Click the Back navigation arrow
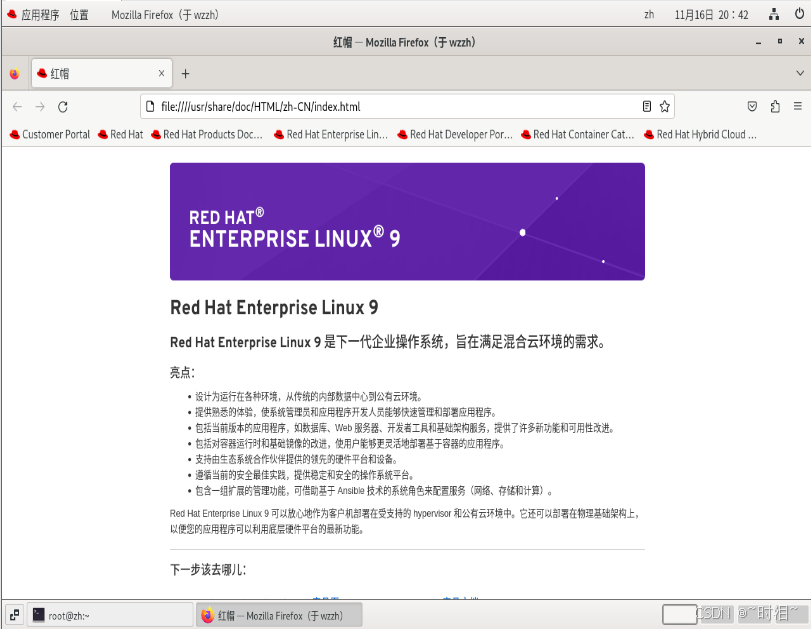The image size is (811, 629). pos(16,106)
